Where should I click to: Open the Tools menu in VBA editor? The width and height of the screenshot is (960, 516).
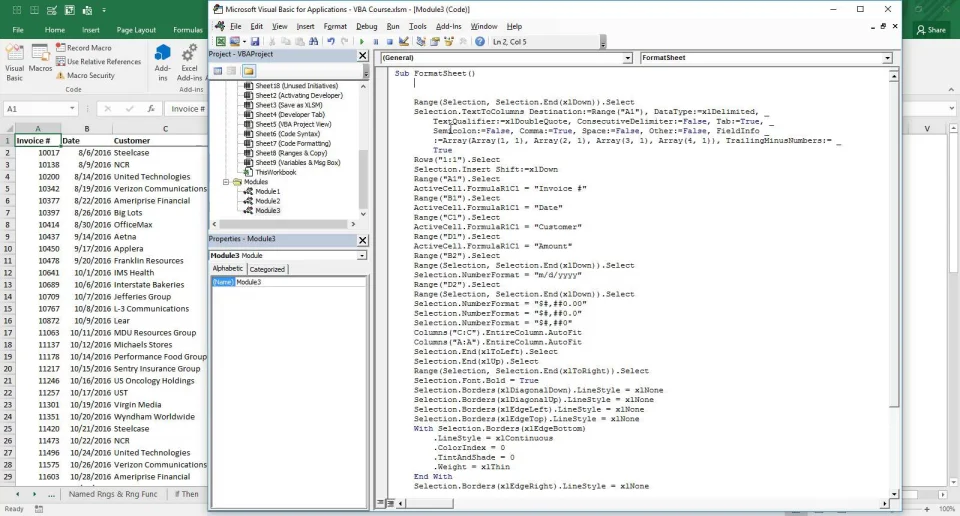[418, 26]
